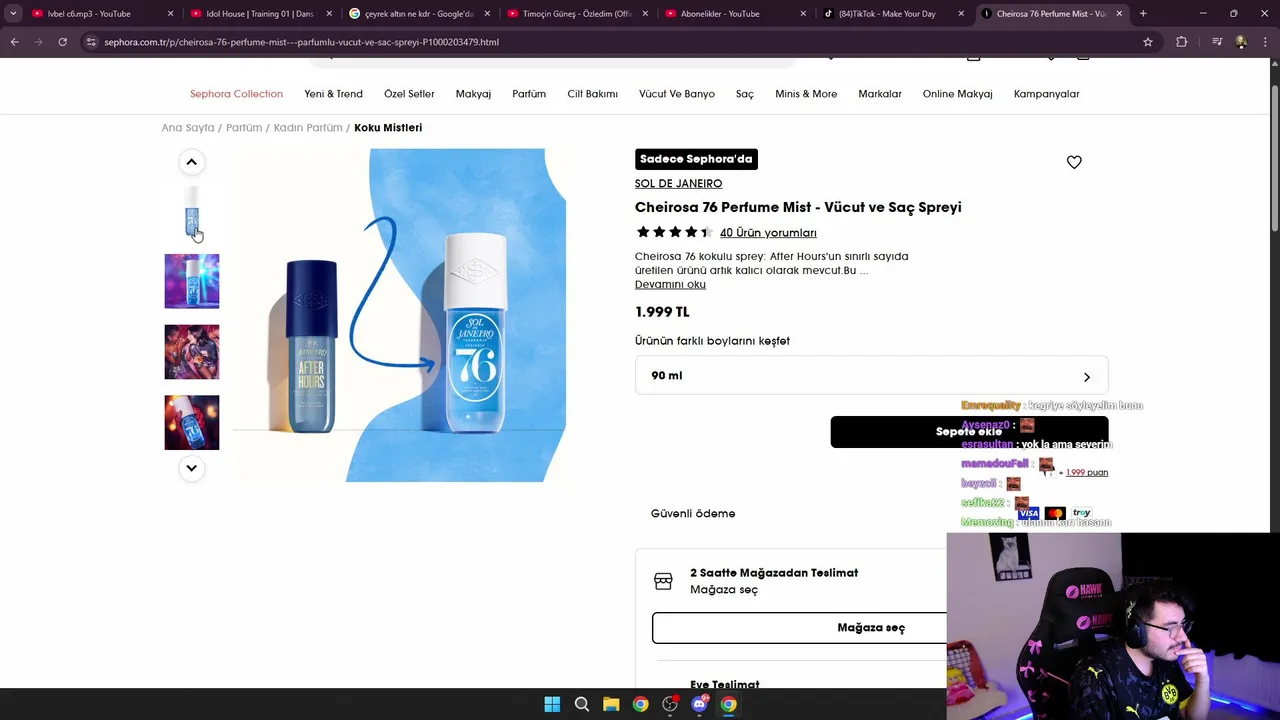Add product to wishlist with heart icon
The image size is (1280, 720).
(x=1074, y=162)
